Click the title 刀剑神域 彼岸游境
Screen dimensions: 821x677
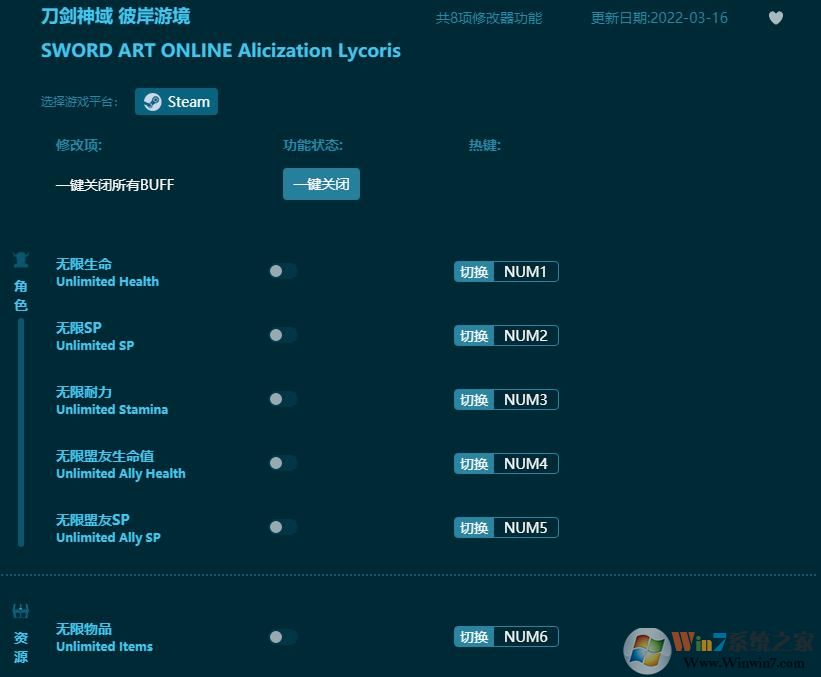(116, 16)
